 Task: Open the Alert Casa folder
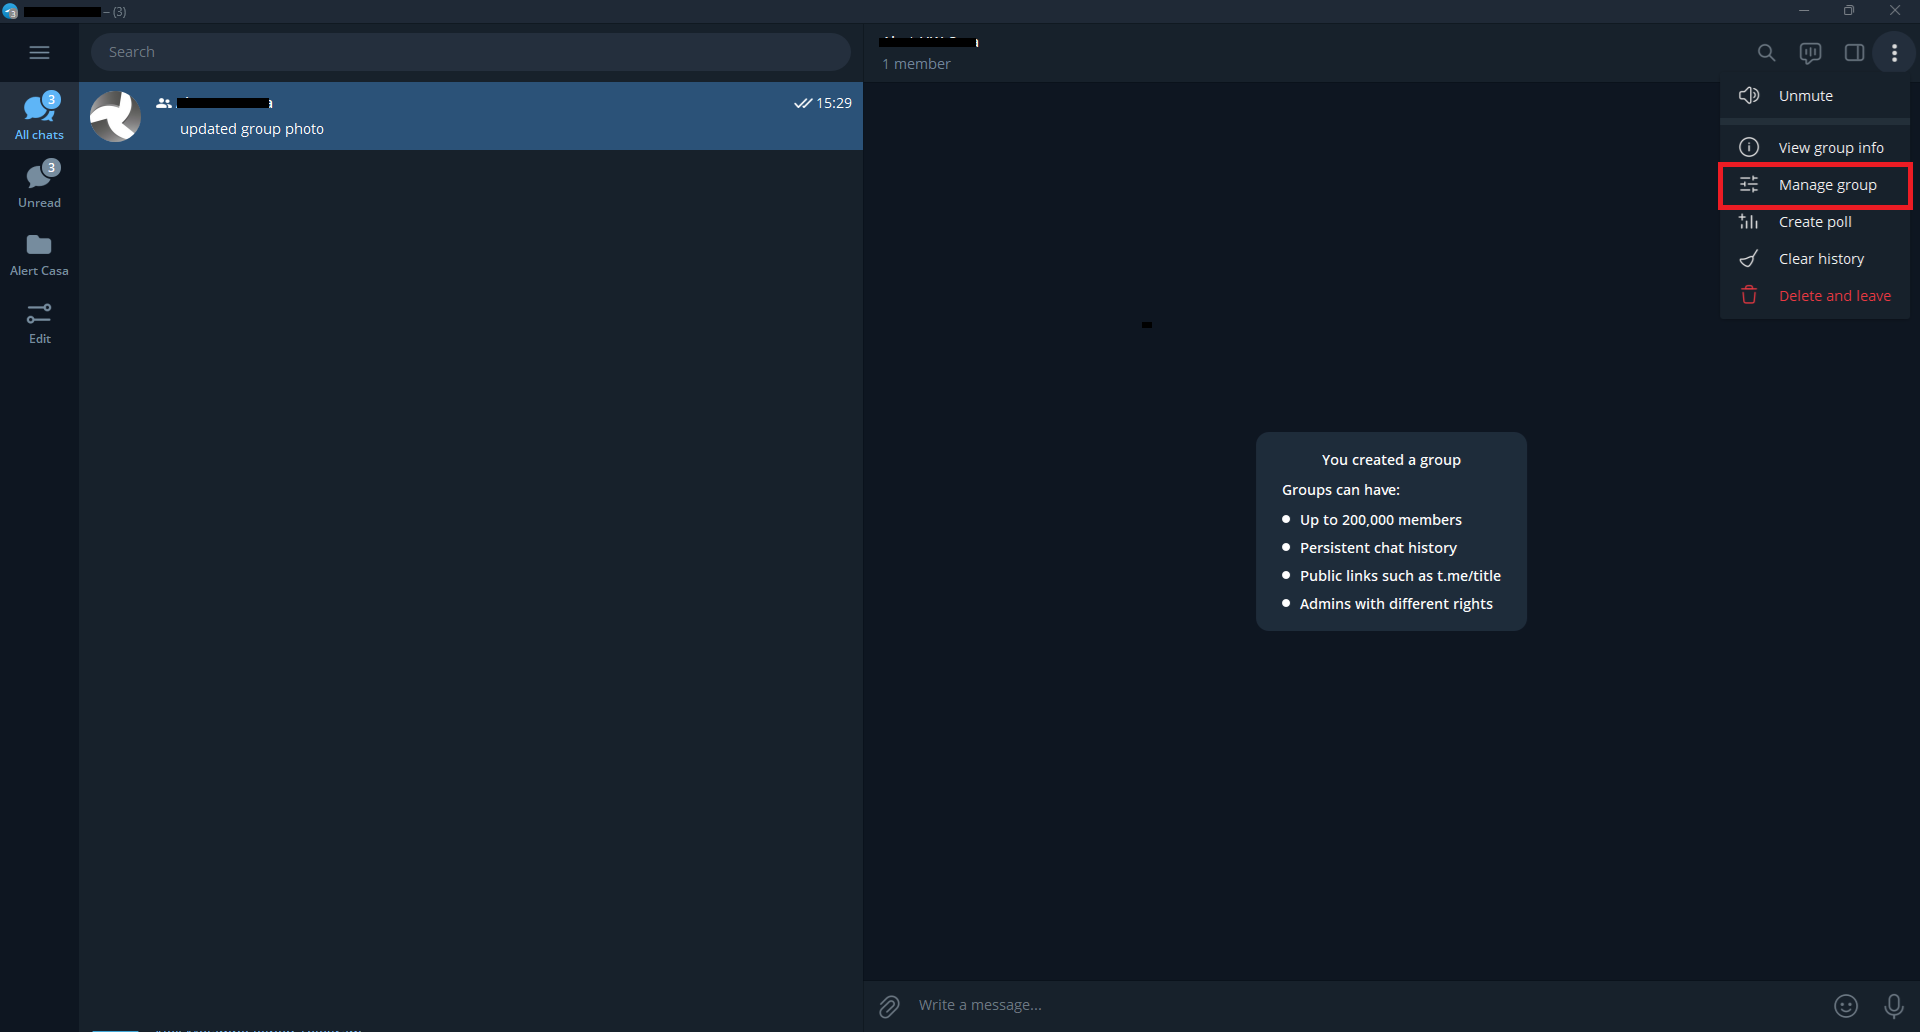39,253
